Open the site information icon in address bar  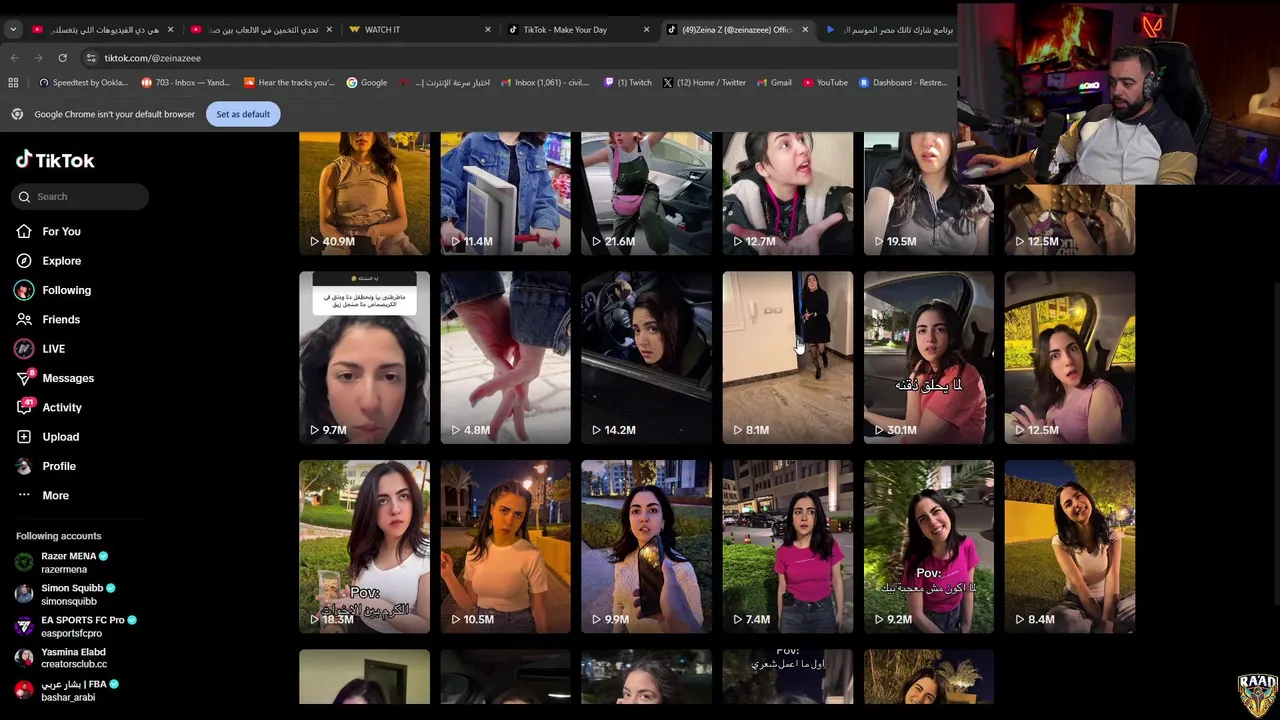[x=91, y=58]
